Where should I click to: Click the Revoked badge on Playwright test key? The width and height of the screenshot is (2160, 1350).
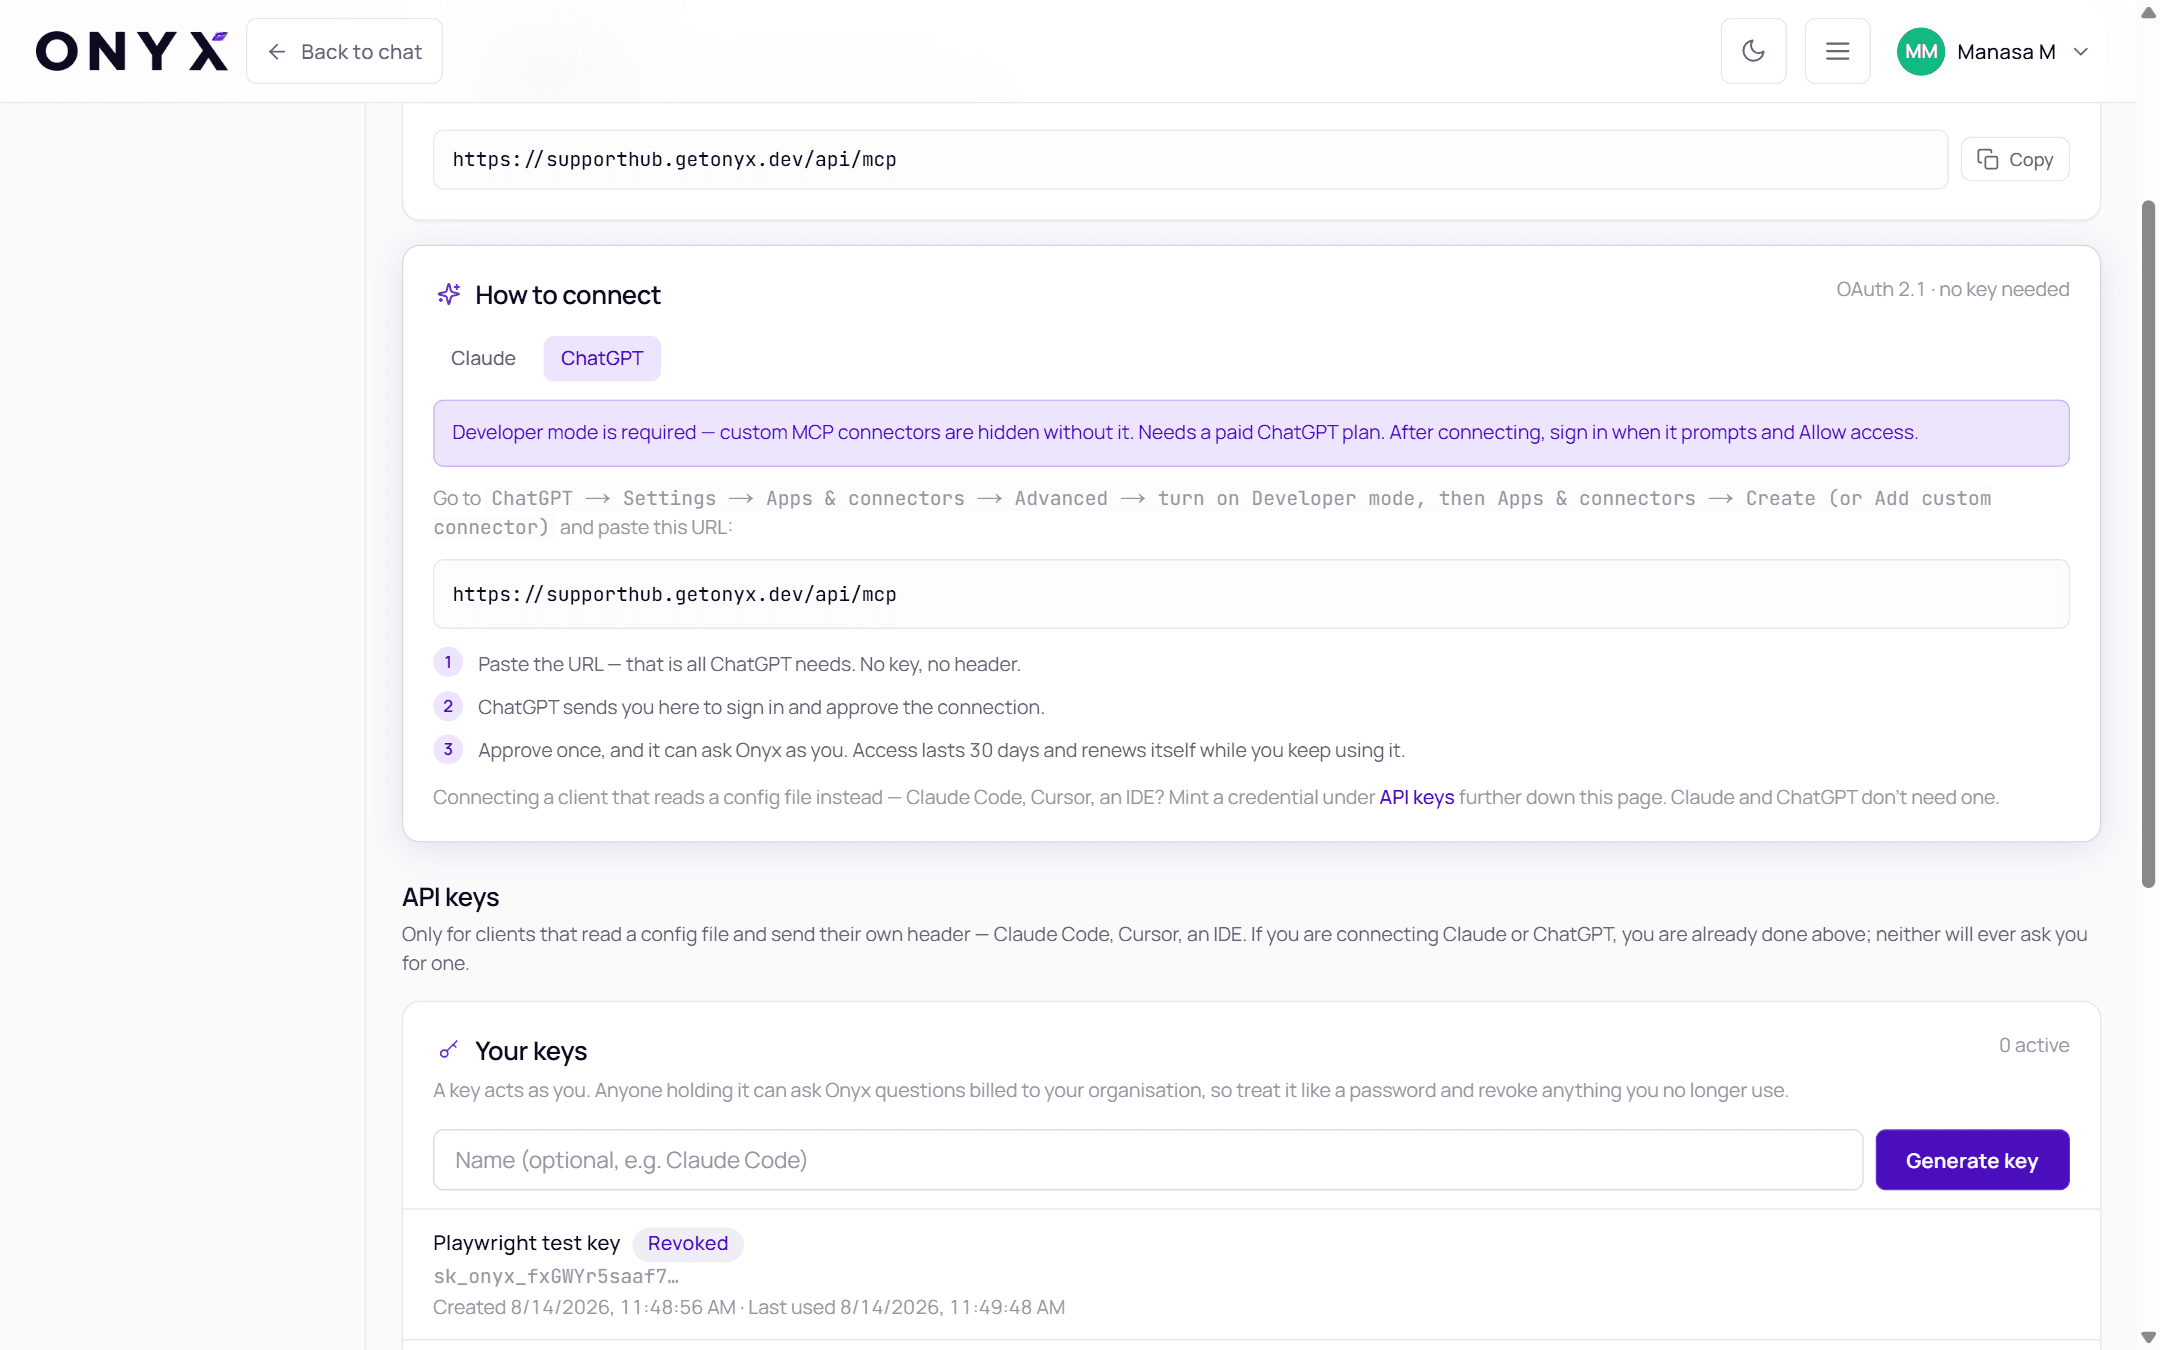[688, 1243]
